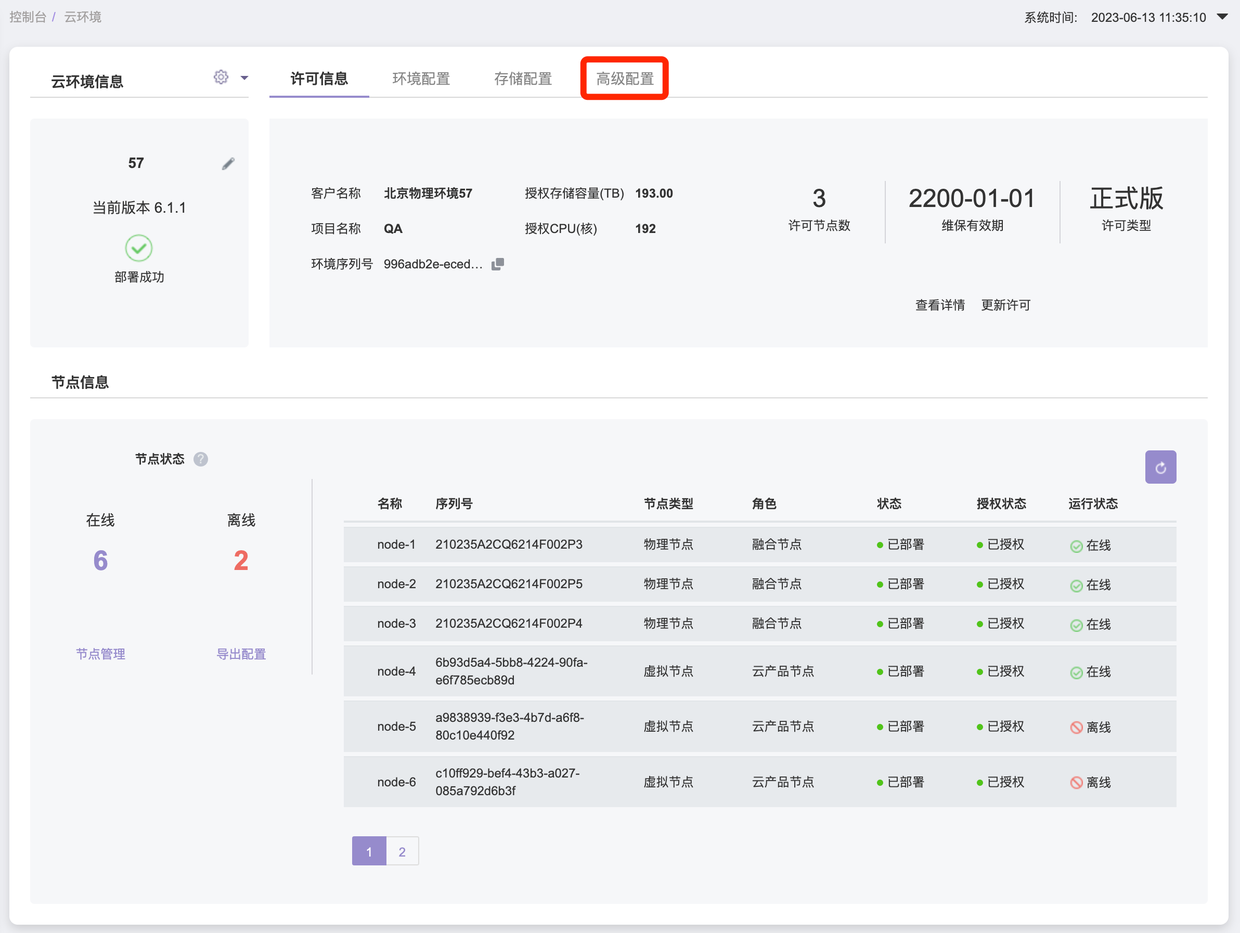Copy the environment serial number via copy icon
This screenshot has height=933, width=1240.
(x=498, y=264)
